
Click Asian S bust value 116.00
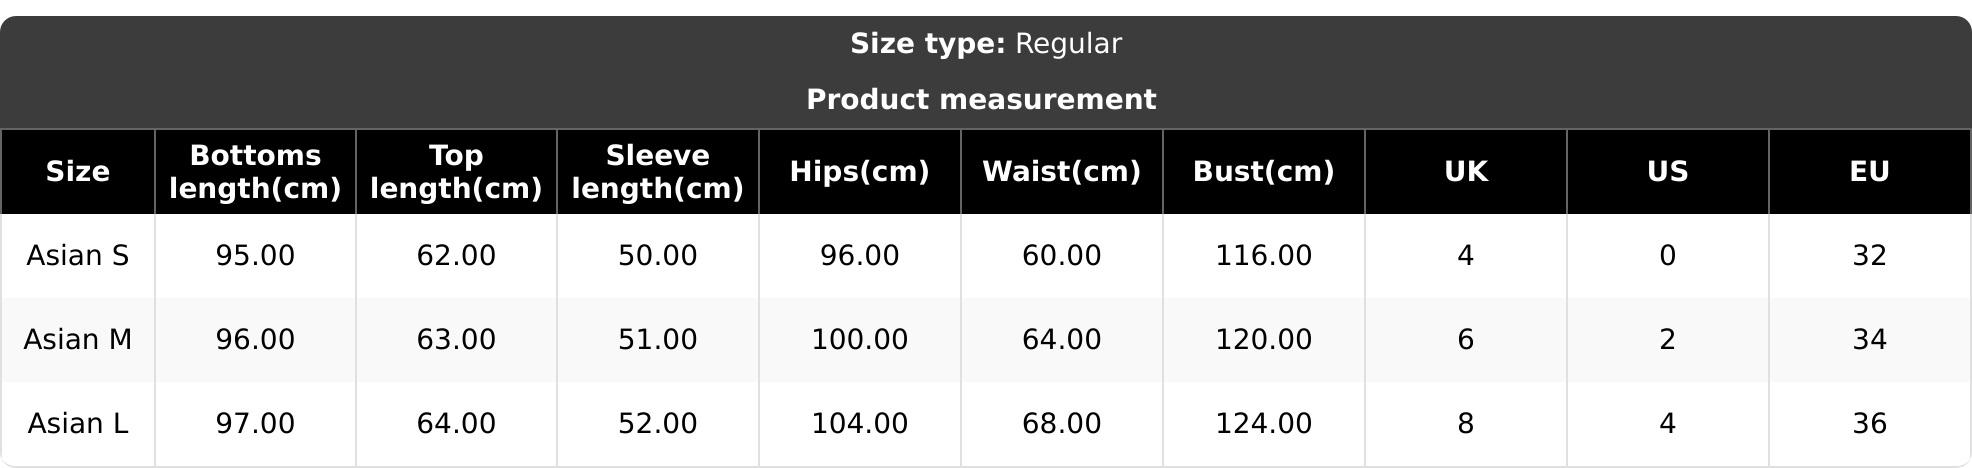[1263, 256]
